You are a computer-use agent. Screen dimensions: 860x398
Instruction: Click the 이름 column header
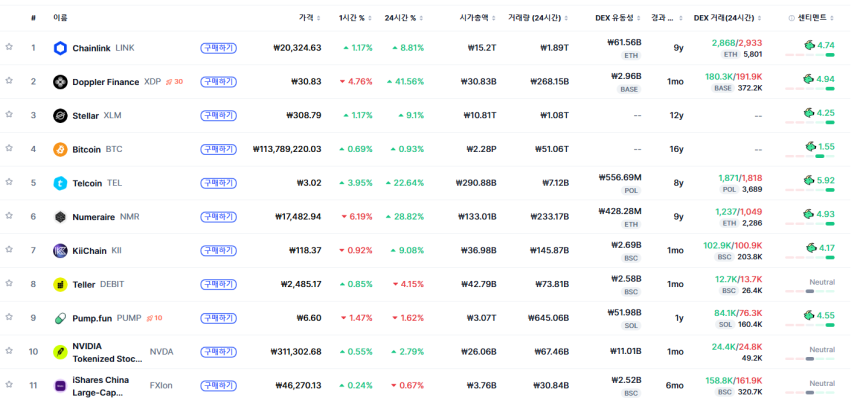tap(60, 18)
